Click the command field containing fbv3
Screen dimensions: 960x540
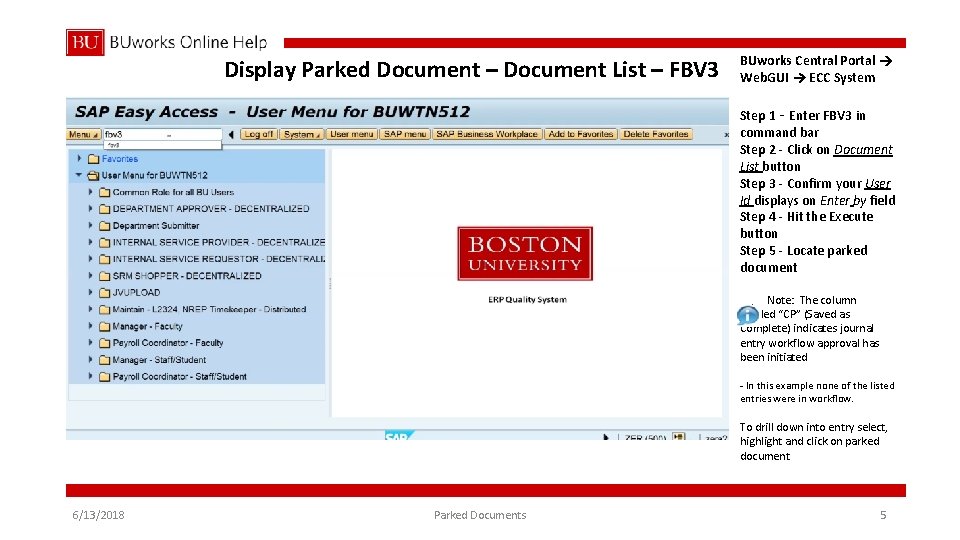click(x=162, y=134)
